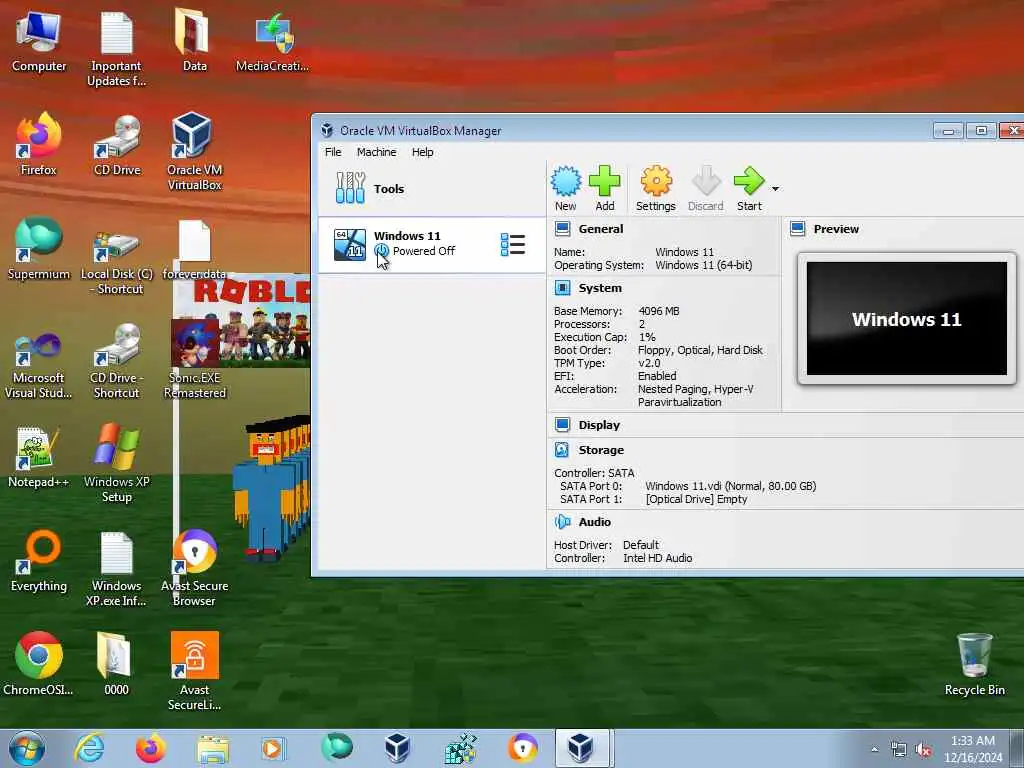Viewport: 1024px width, 768px height.
Task: Select the Firefox desktop shortcut
Action: (x=39, y=144)
